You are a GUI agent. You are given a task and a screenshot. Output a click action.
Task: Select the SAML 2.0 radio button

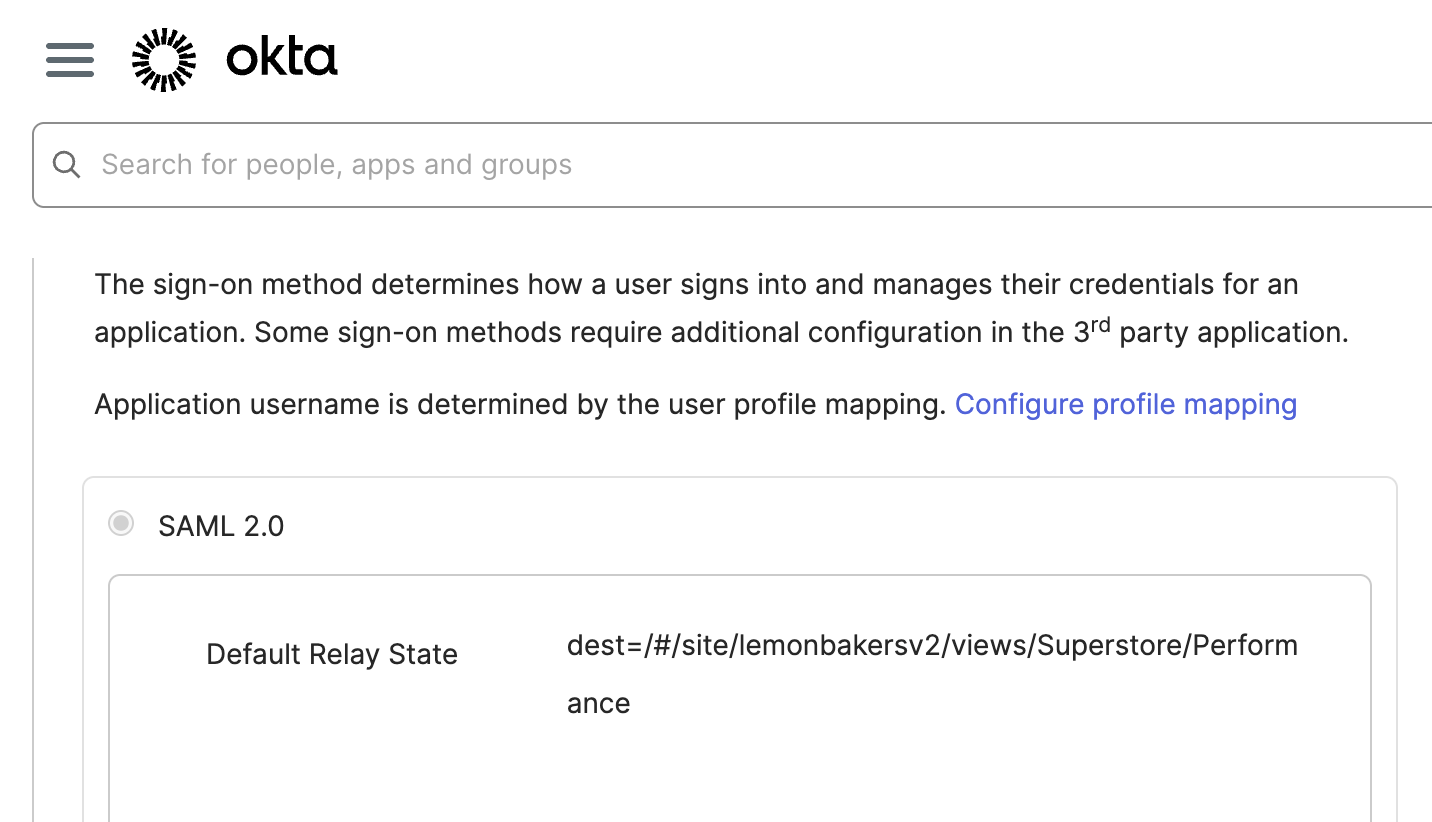121,524
